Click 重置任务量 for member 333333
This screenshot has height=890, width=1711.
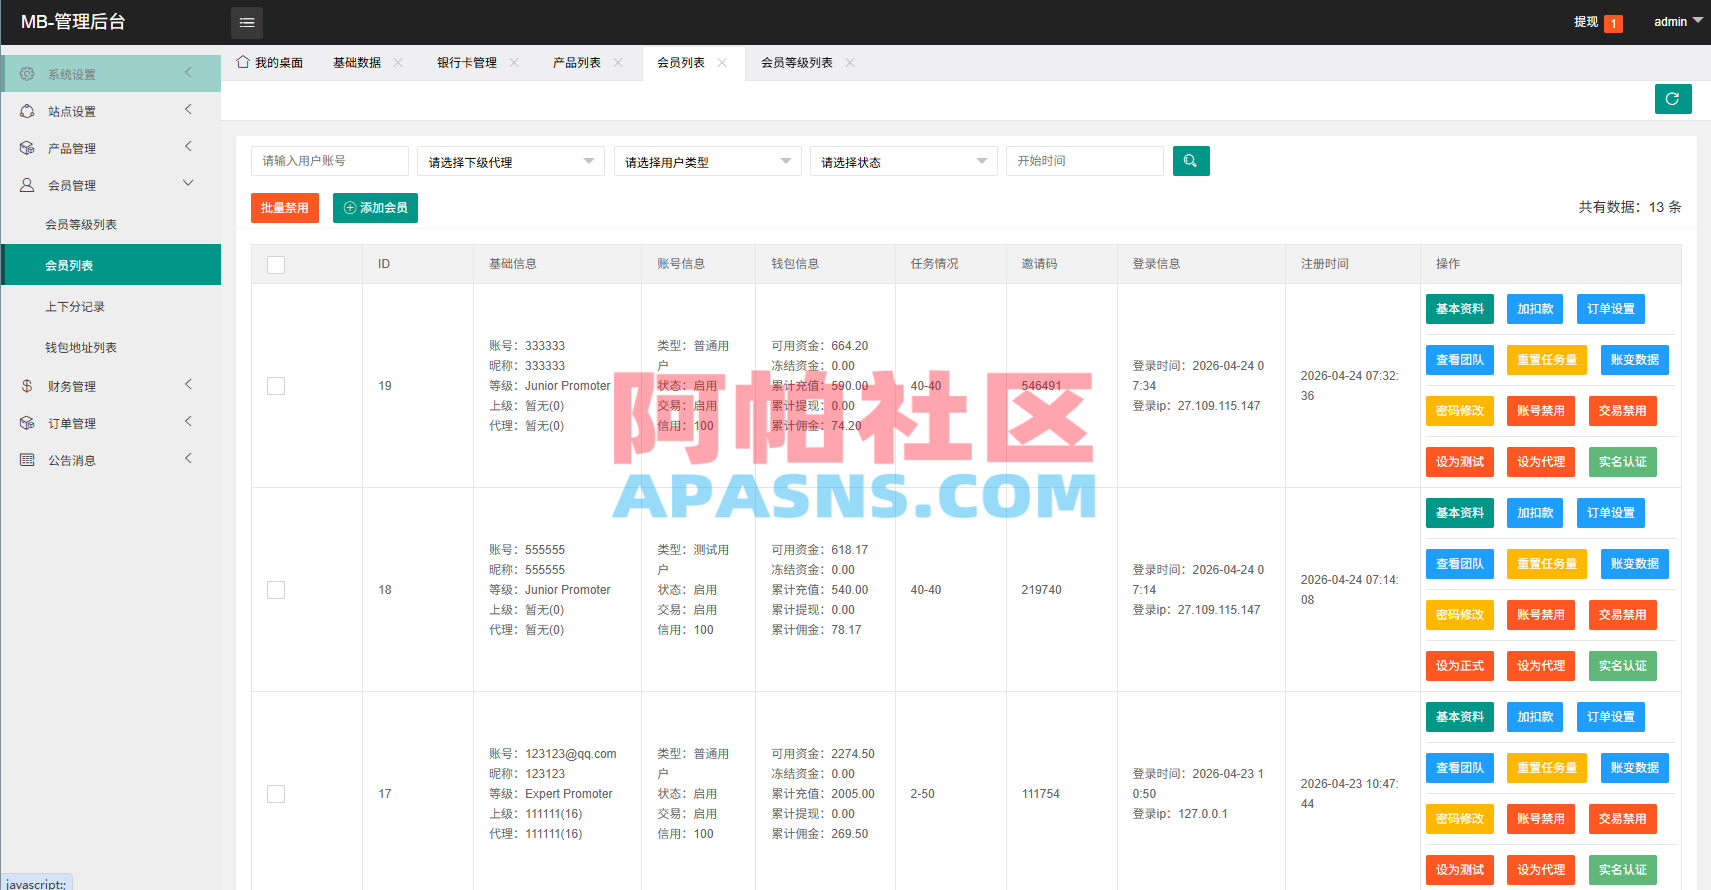[1547, 360]
